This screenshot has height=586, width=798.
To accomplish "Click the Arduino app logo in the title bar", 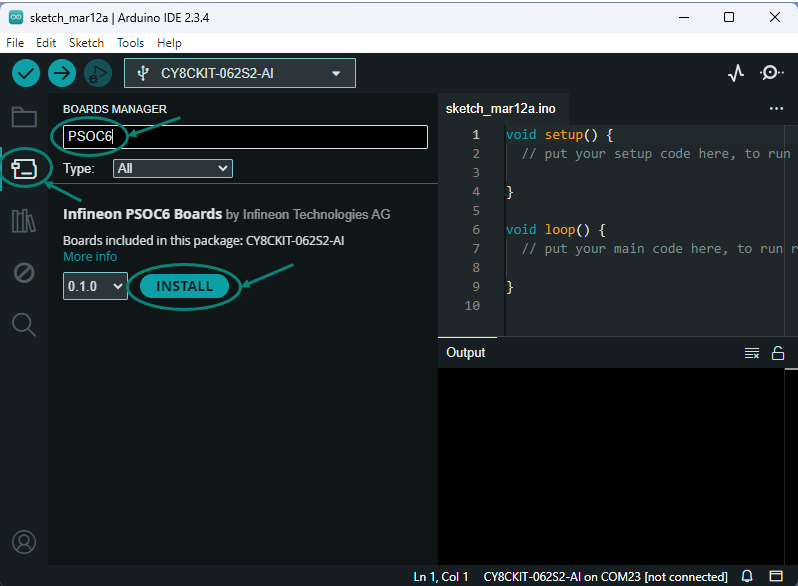I will click(x=16, y=17).
